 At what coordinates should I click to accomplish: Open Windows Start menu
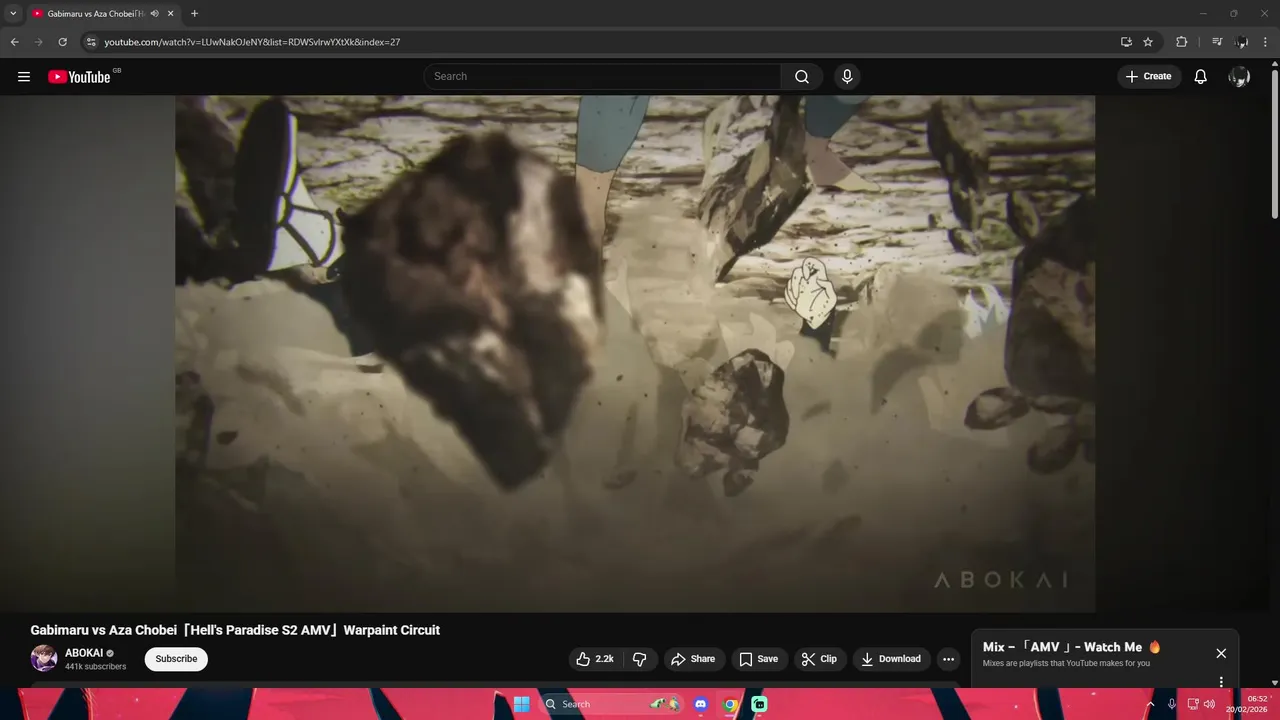point(521,704)
